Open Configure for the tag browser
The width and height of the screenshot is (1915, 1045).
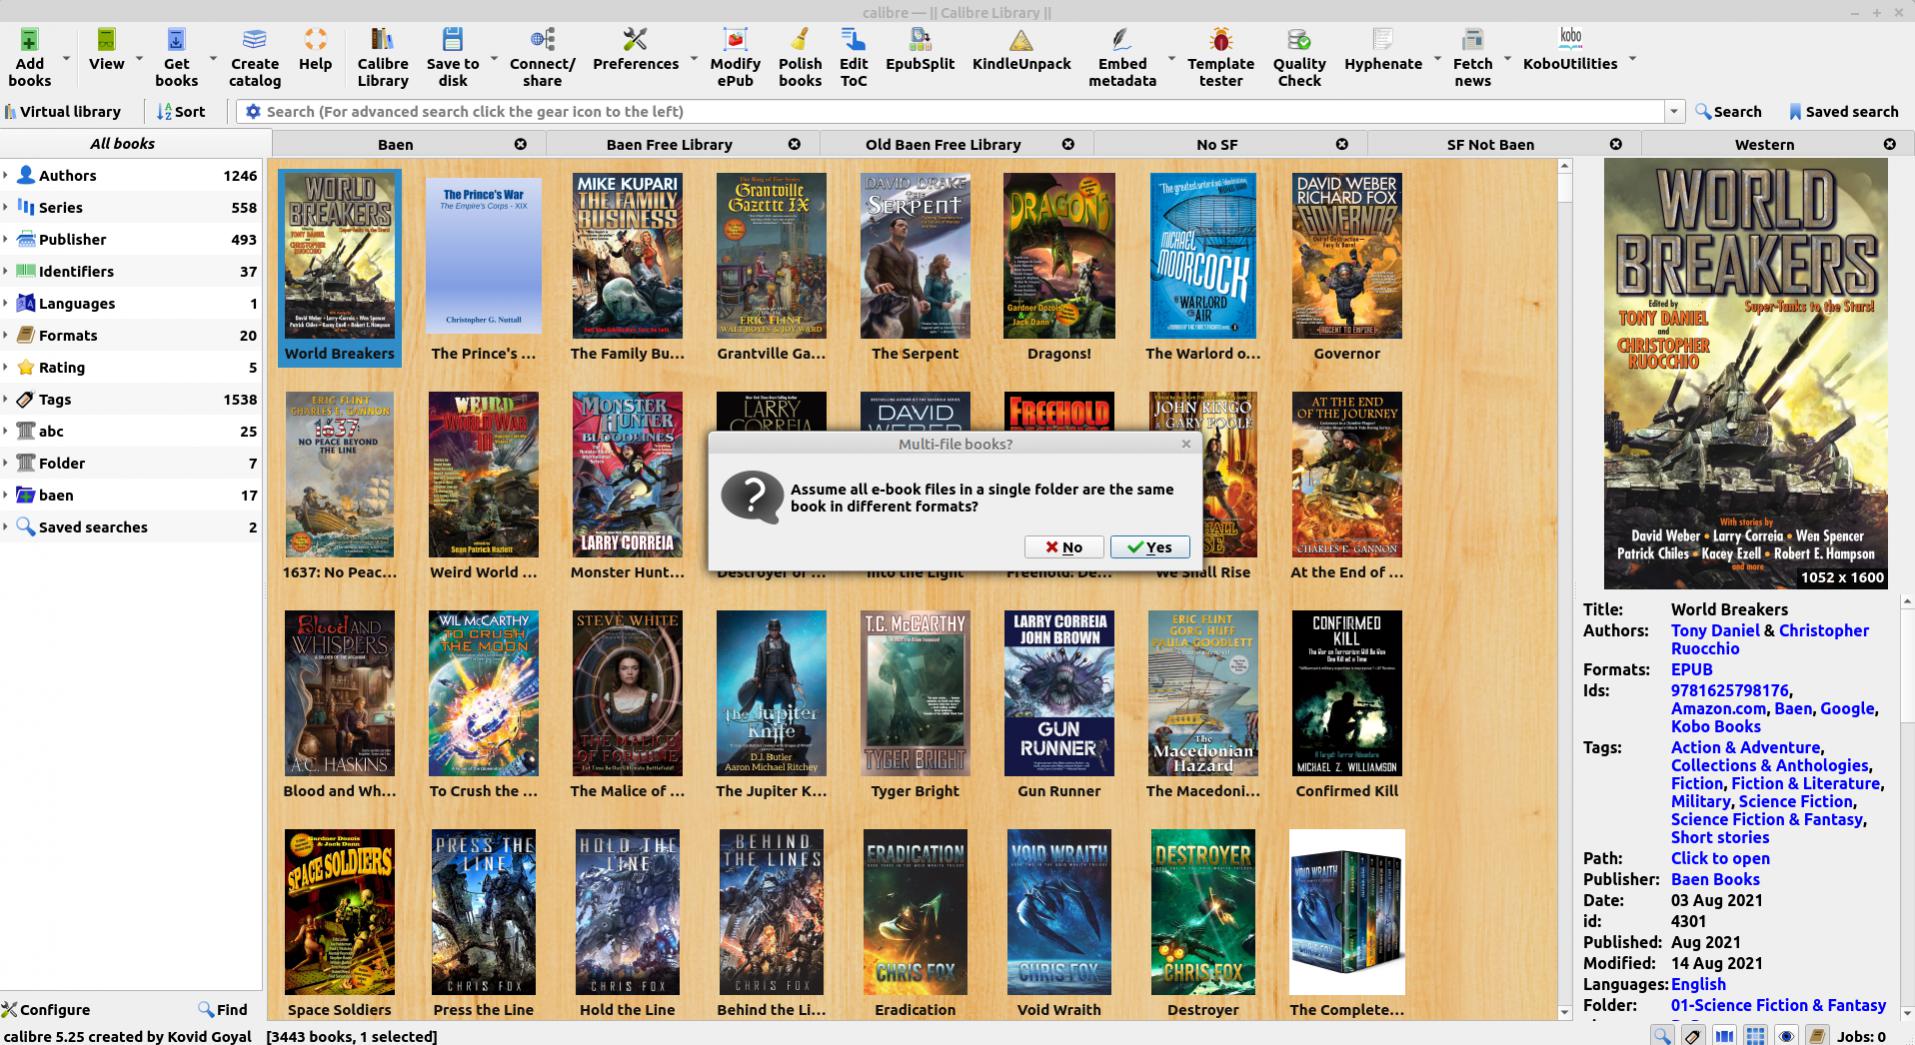click(46, 1009)
